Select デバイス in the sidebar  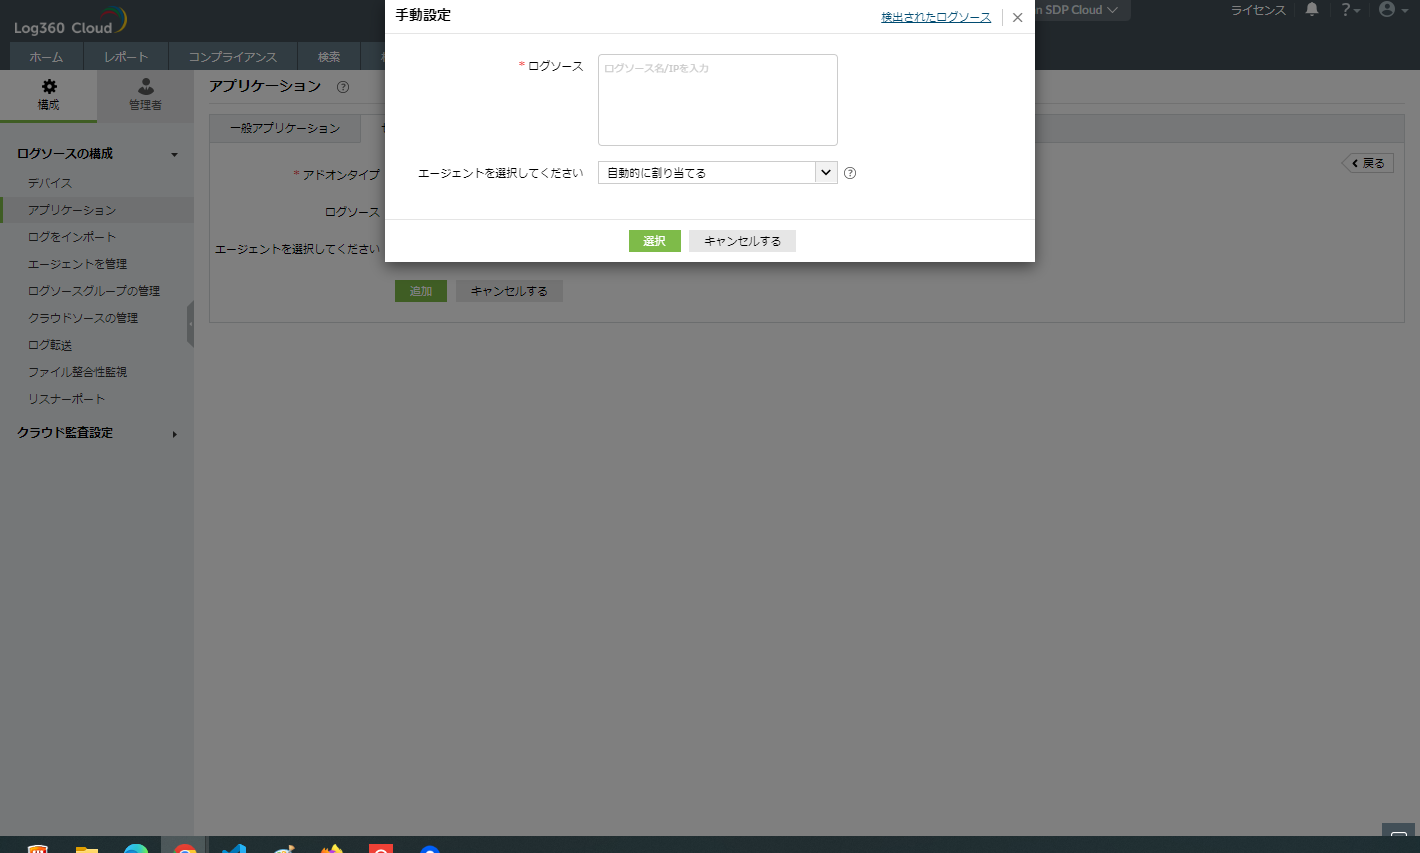(x=50, y=183)
